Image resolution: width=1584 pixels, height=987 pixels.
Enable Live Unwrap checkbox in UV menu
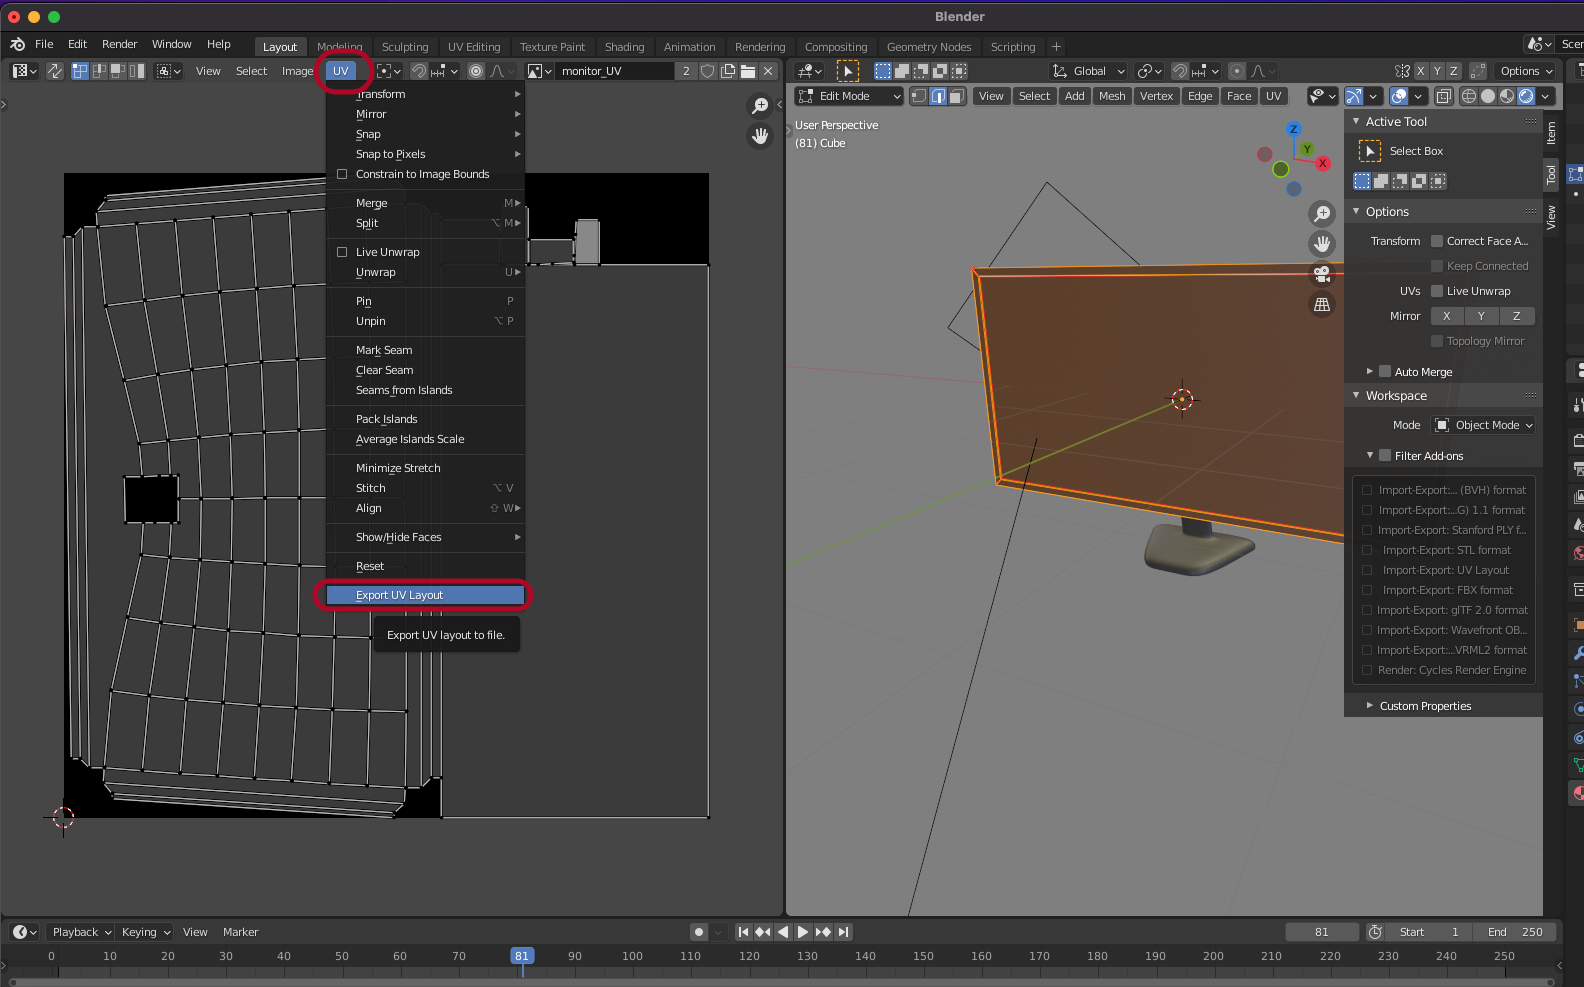click(x=342, y=252)
